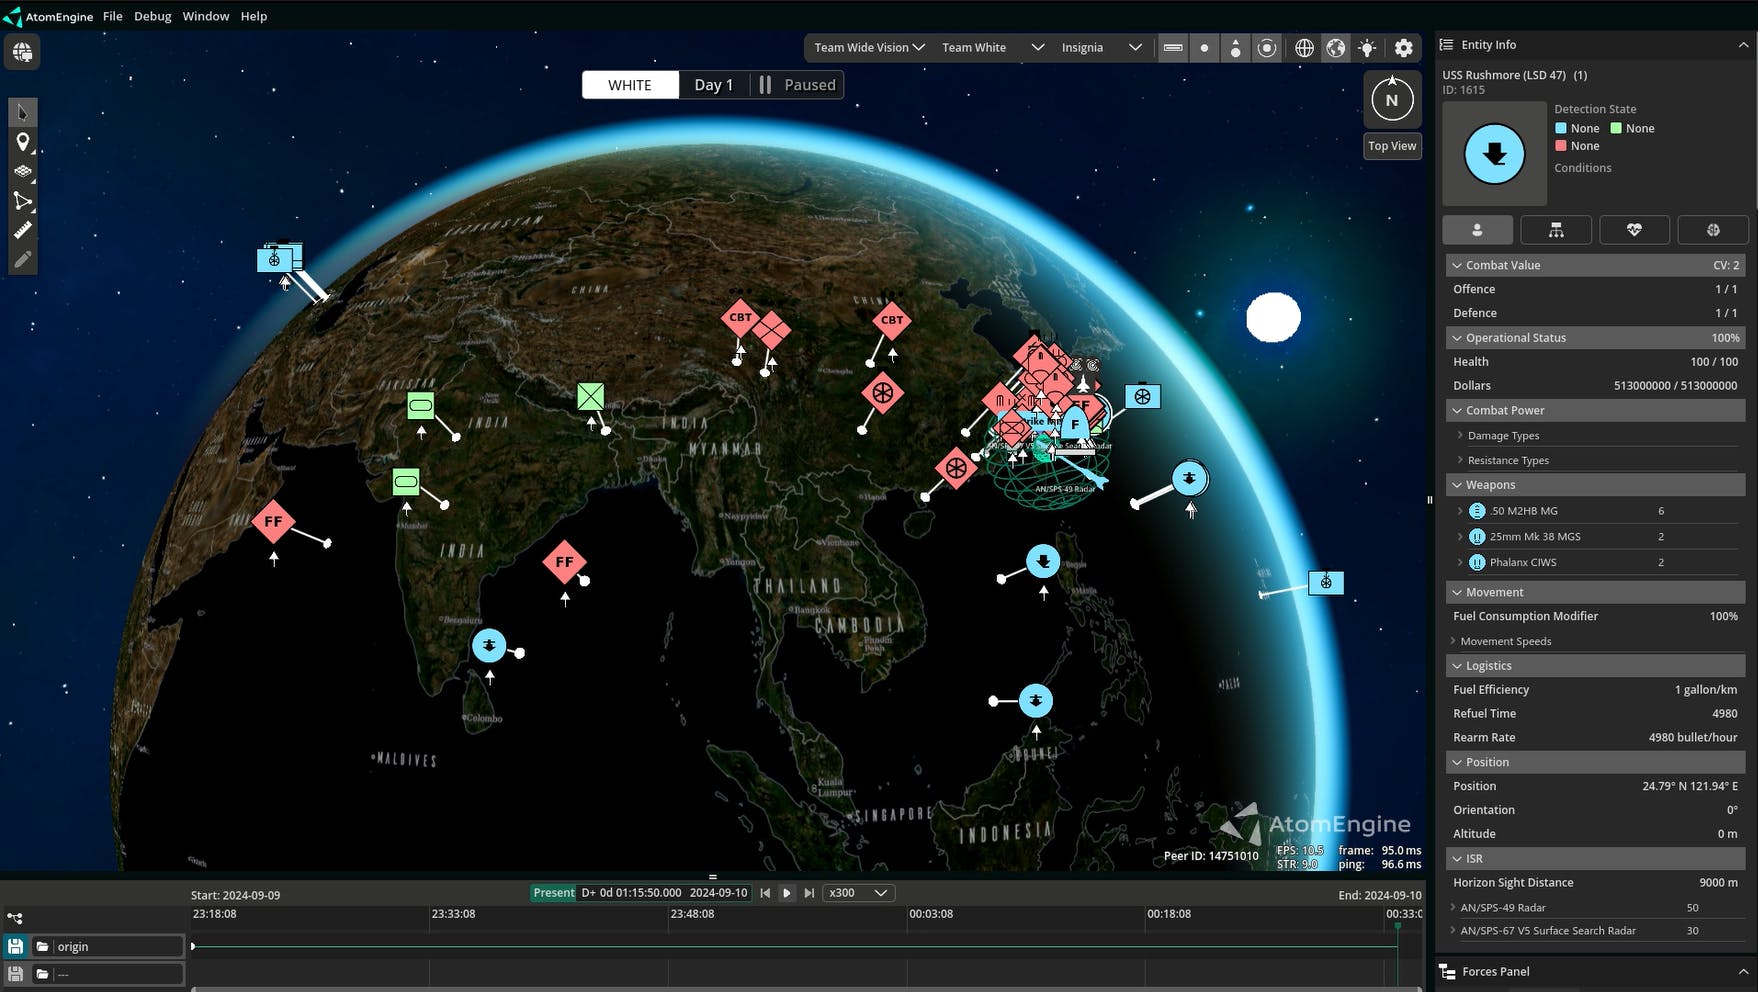1758x992 pixels.
Task: Open the health status tab for USS Rushmore
Action: pyautogui.click(x=1634, y=229)
